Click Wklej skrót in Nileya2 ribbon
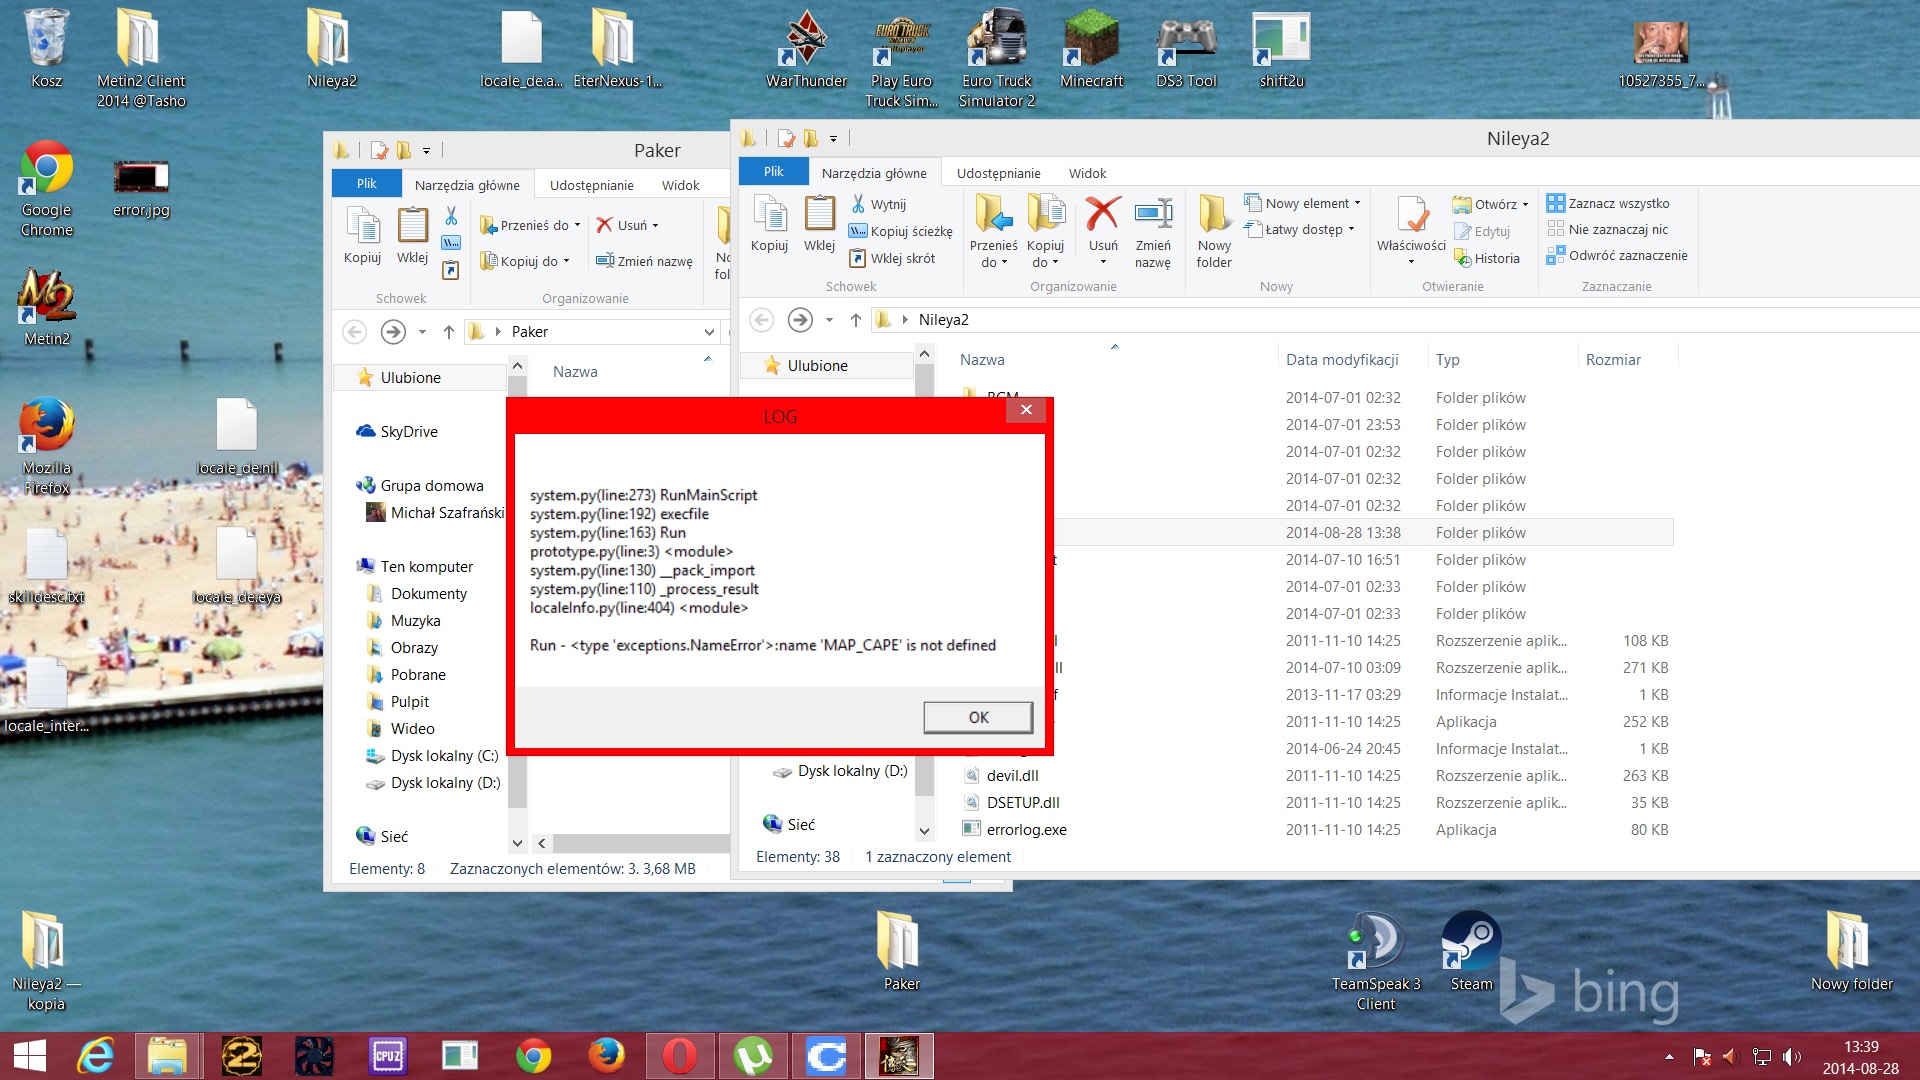This screenshot has width=1920, height=1080. [x=892, y=258]
